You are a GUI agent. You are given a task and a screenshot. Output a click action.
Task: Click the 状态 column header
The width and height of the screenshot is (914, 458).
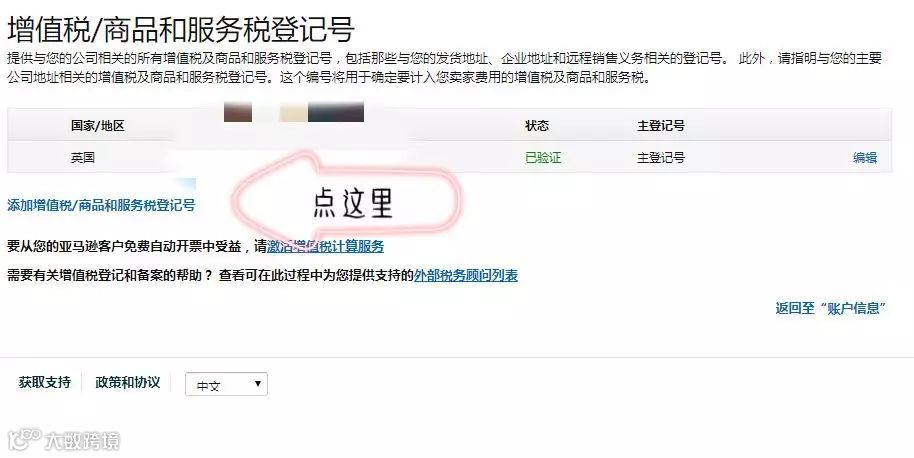pyautogui.click(x=537, y=125)
